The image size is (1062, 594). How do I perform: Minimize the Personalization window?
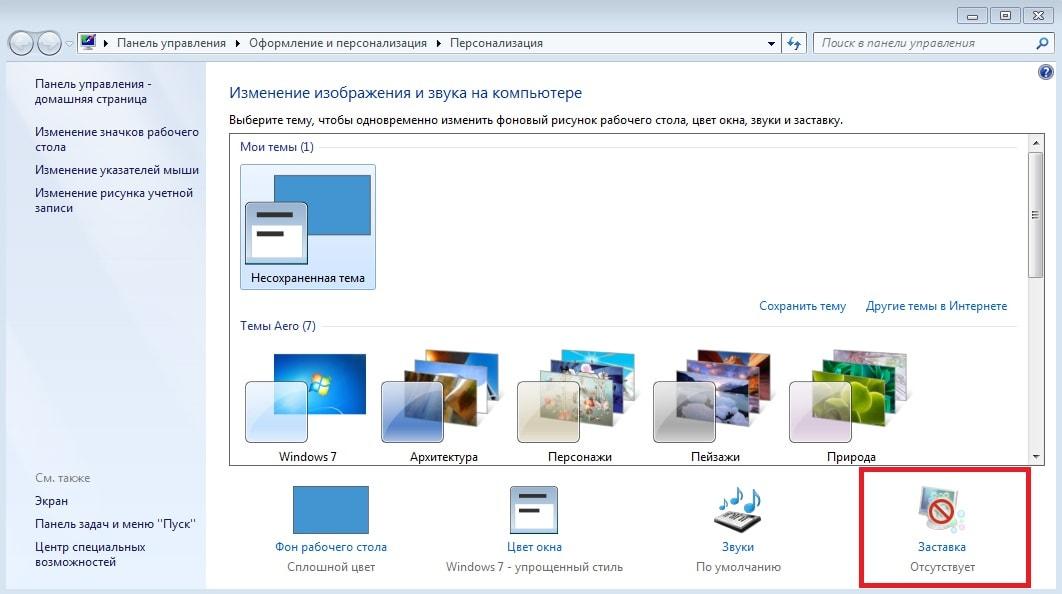click(x=972, y=16)
